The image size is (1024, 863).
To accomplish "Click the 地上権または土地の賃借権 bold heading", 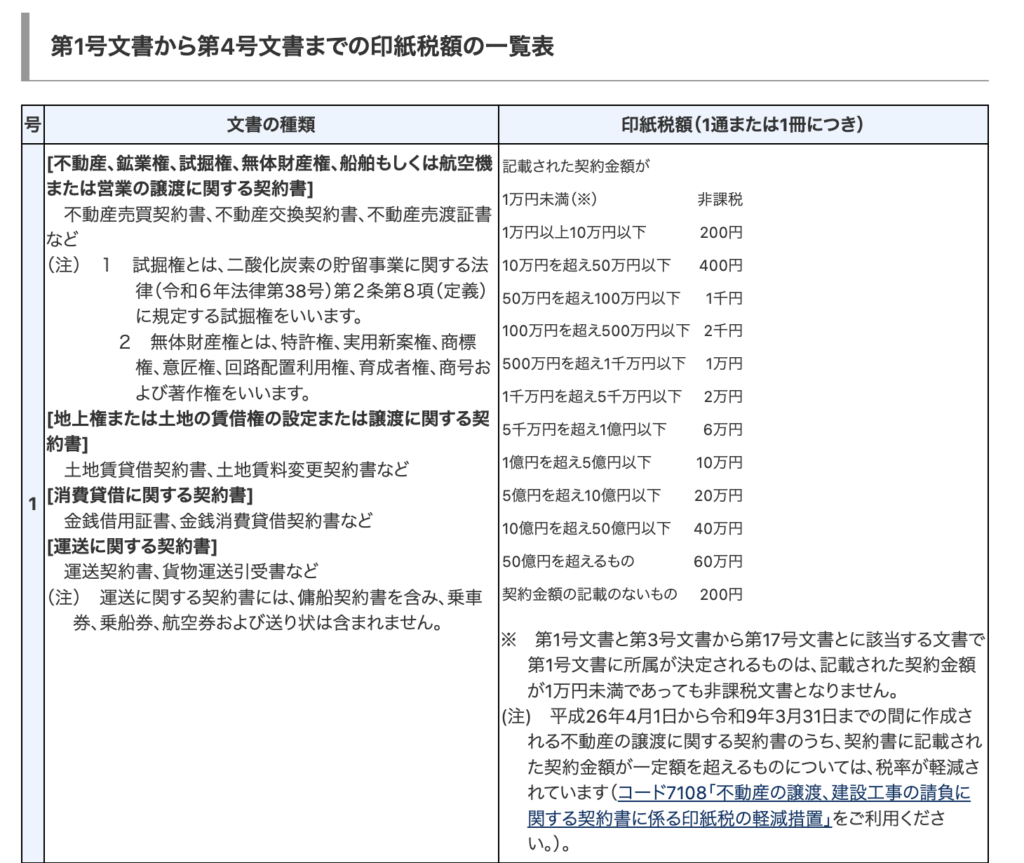I will tap(268, 418).
